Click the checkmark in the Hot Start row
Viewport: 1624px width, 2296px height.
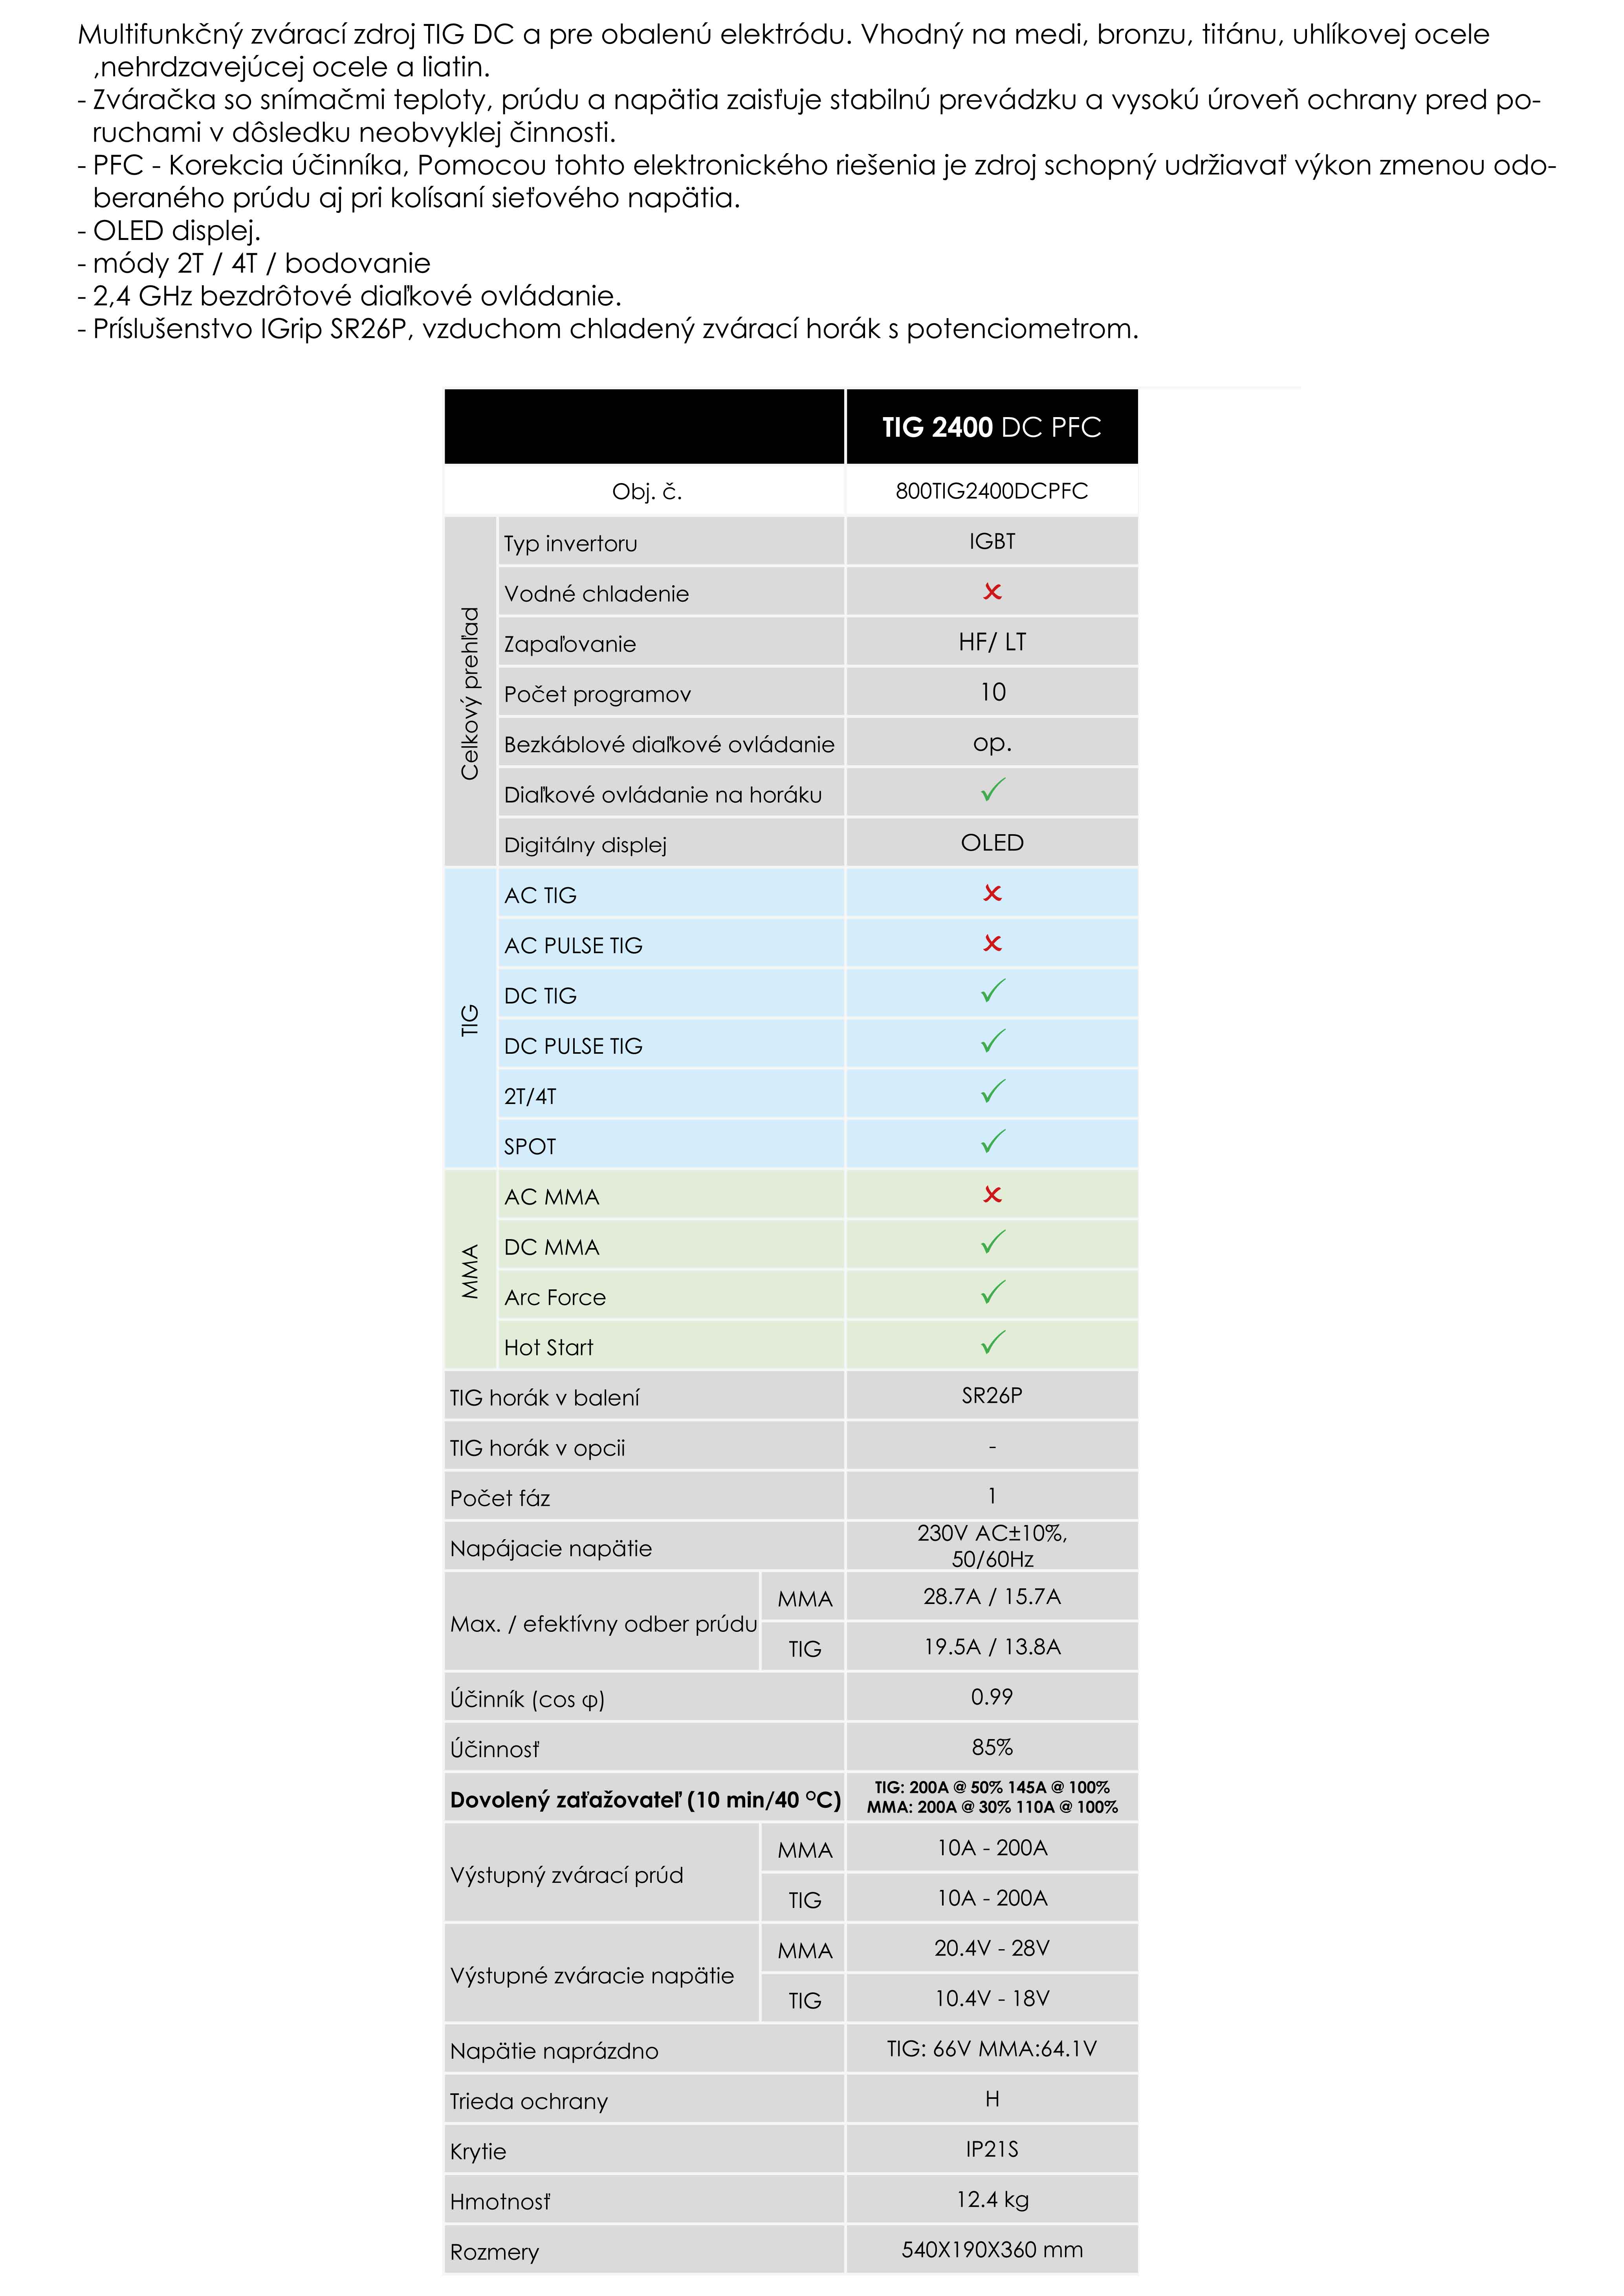click(x=992, y=1343)
